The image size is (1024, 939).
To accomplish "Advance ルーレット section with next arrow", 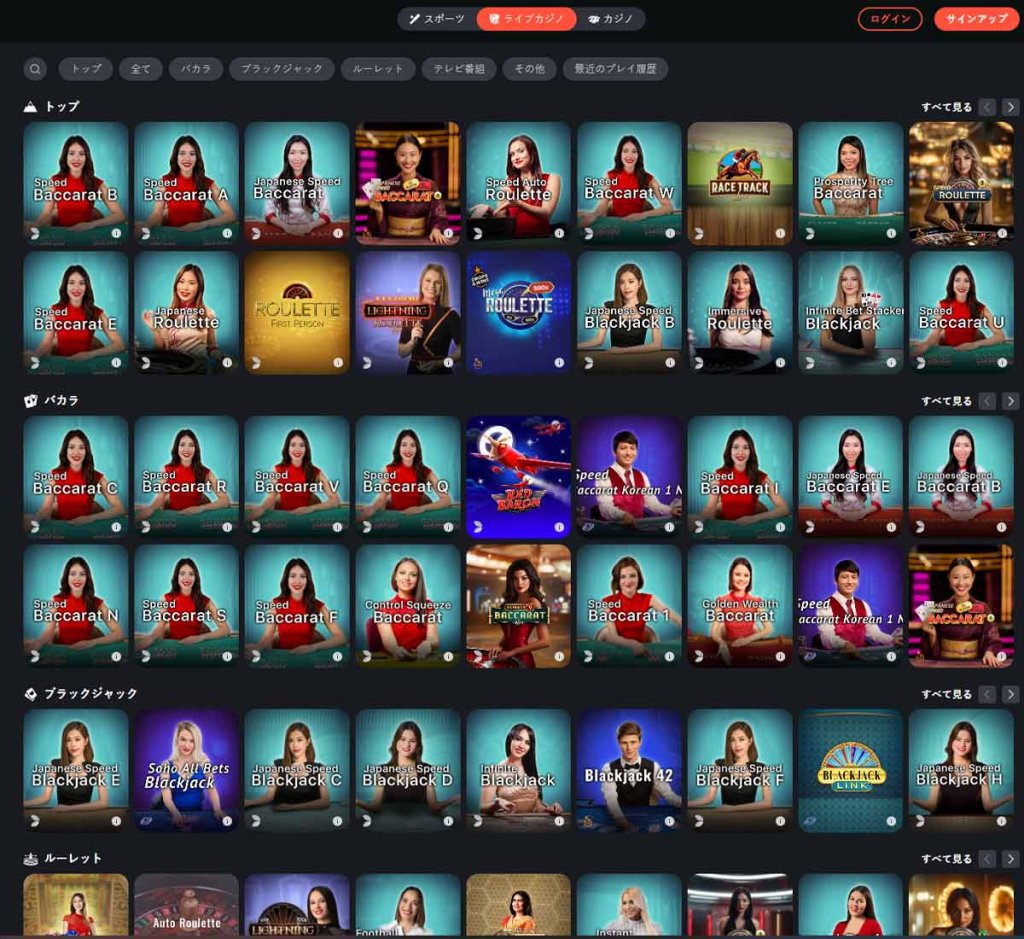I will coord(1011,859).
